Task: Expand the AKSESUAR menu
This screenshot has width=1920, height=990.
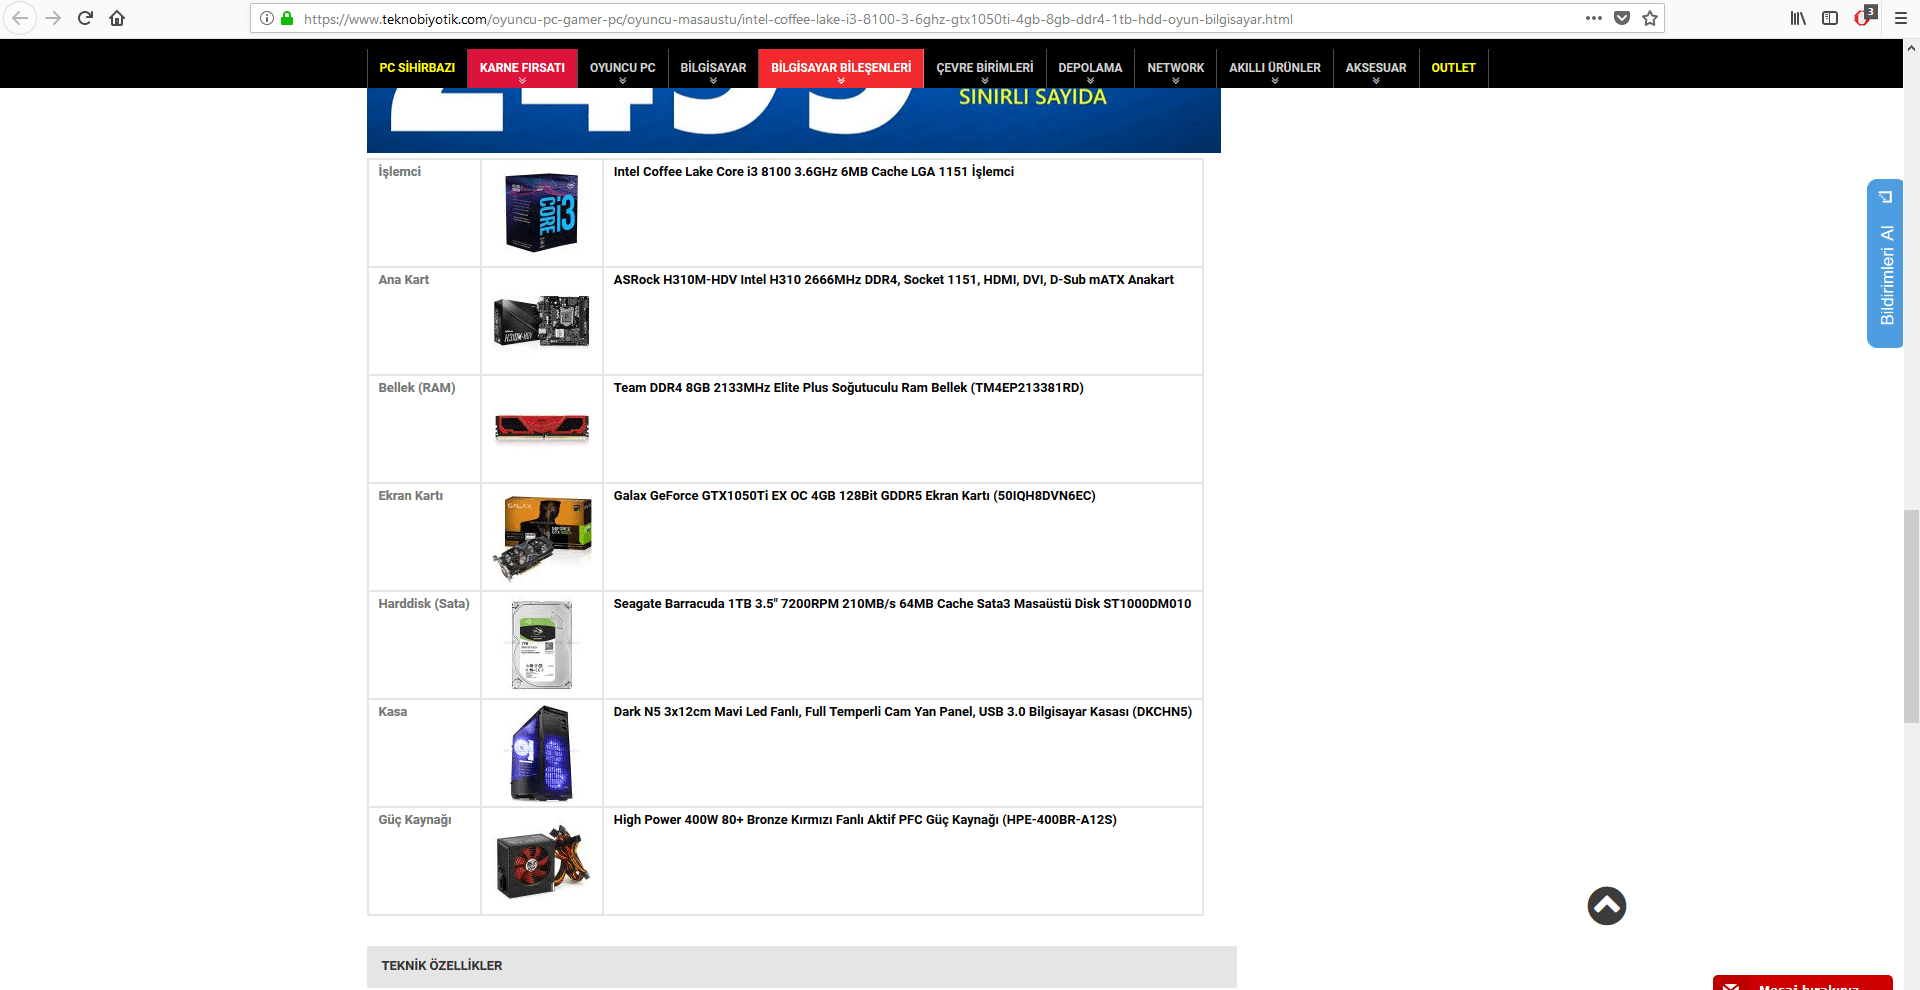Action: point(1376,68)
